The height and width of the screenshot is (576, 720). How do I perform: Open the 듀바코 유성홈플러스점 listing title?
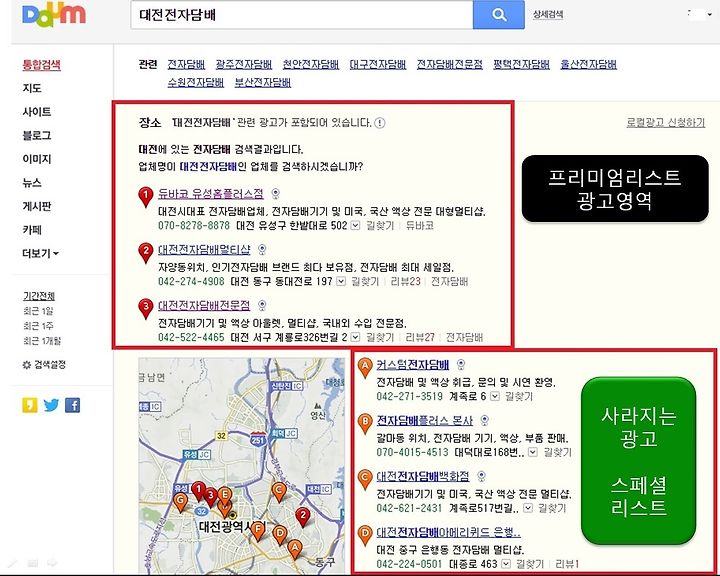[x=211, y=193]
